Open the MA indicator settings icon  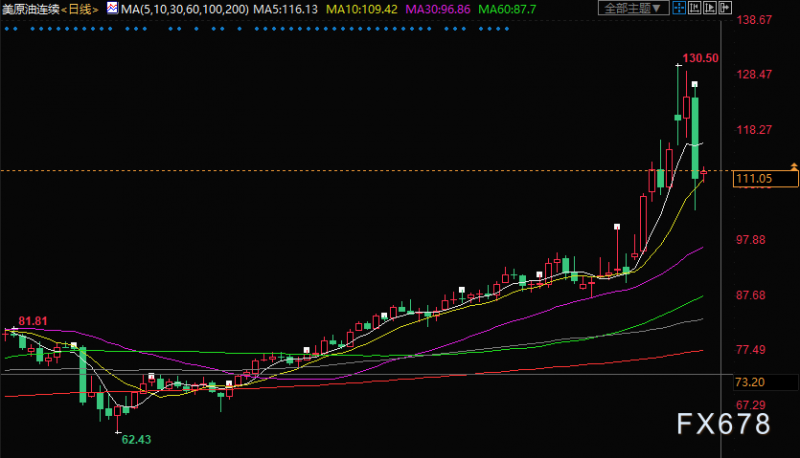(x=112, y=8)
